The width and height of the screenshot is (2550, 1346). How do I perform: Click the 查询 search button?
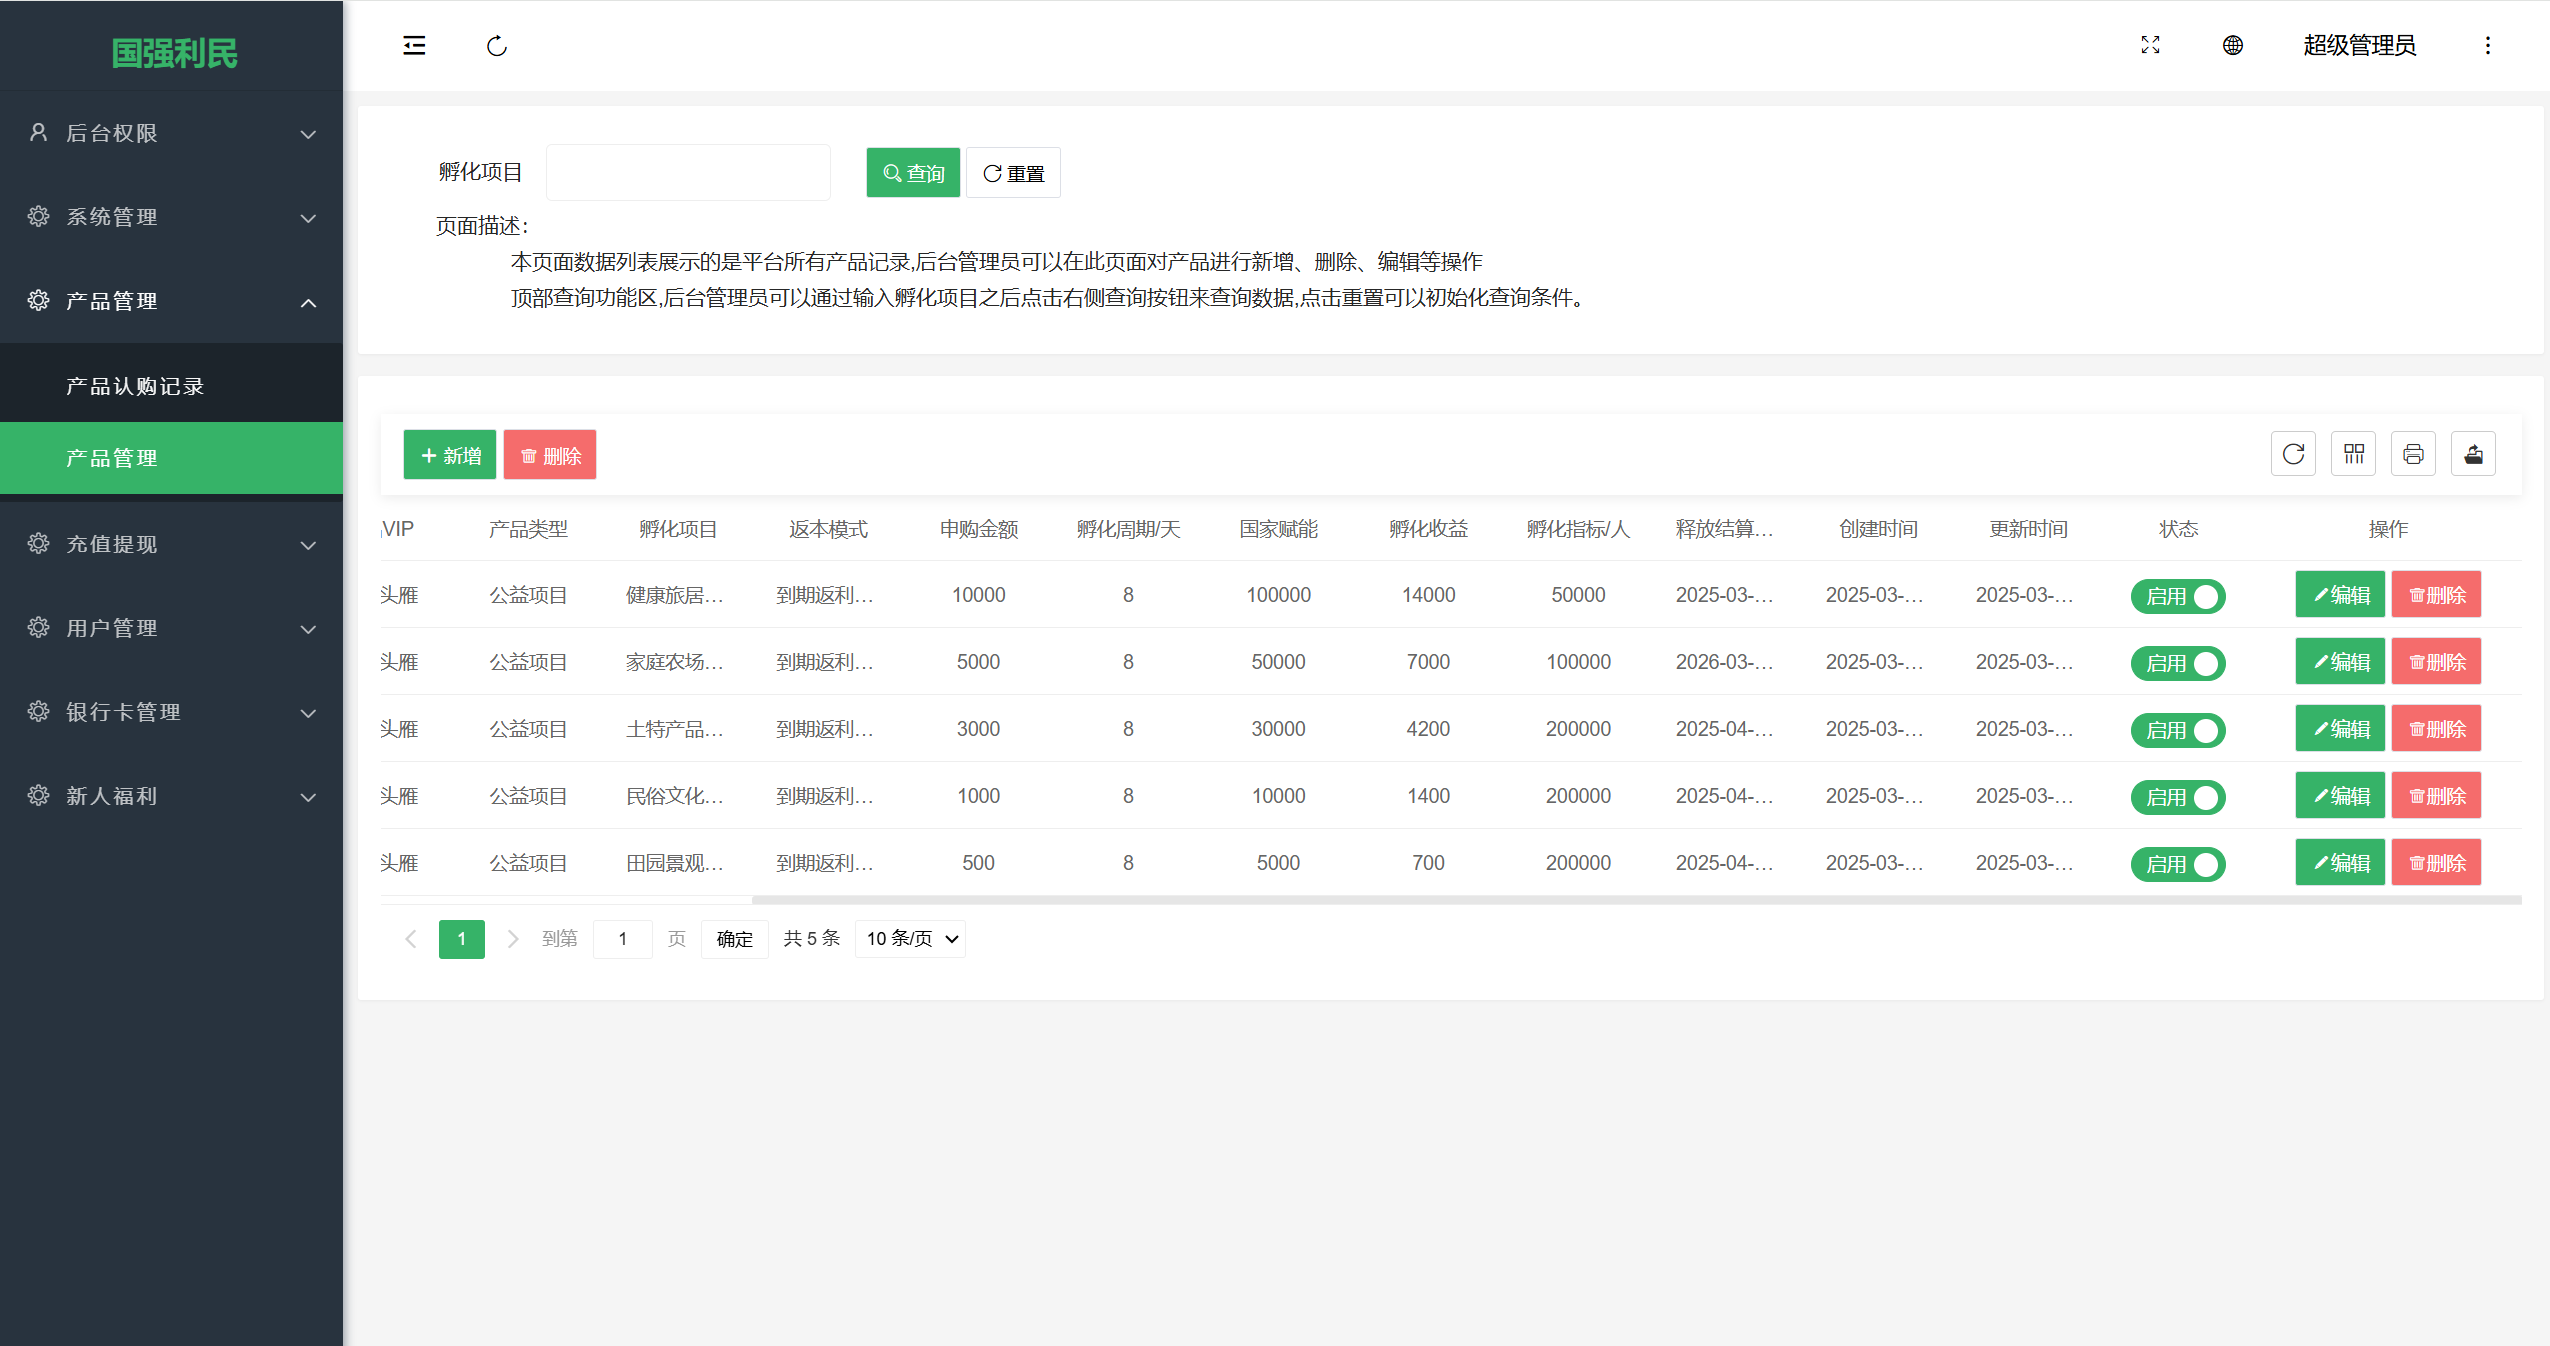point(912,173)
